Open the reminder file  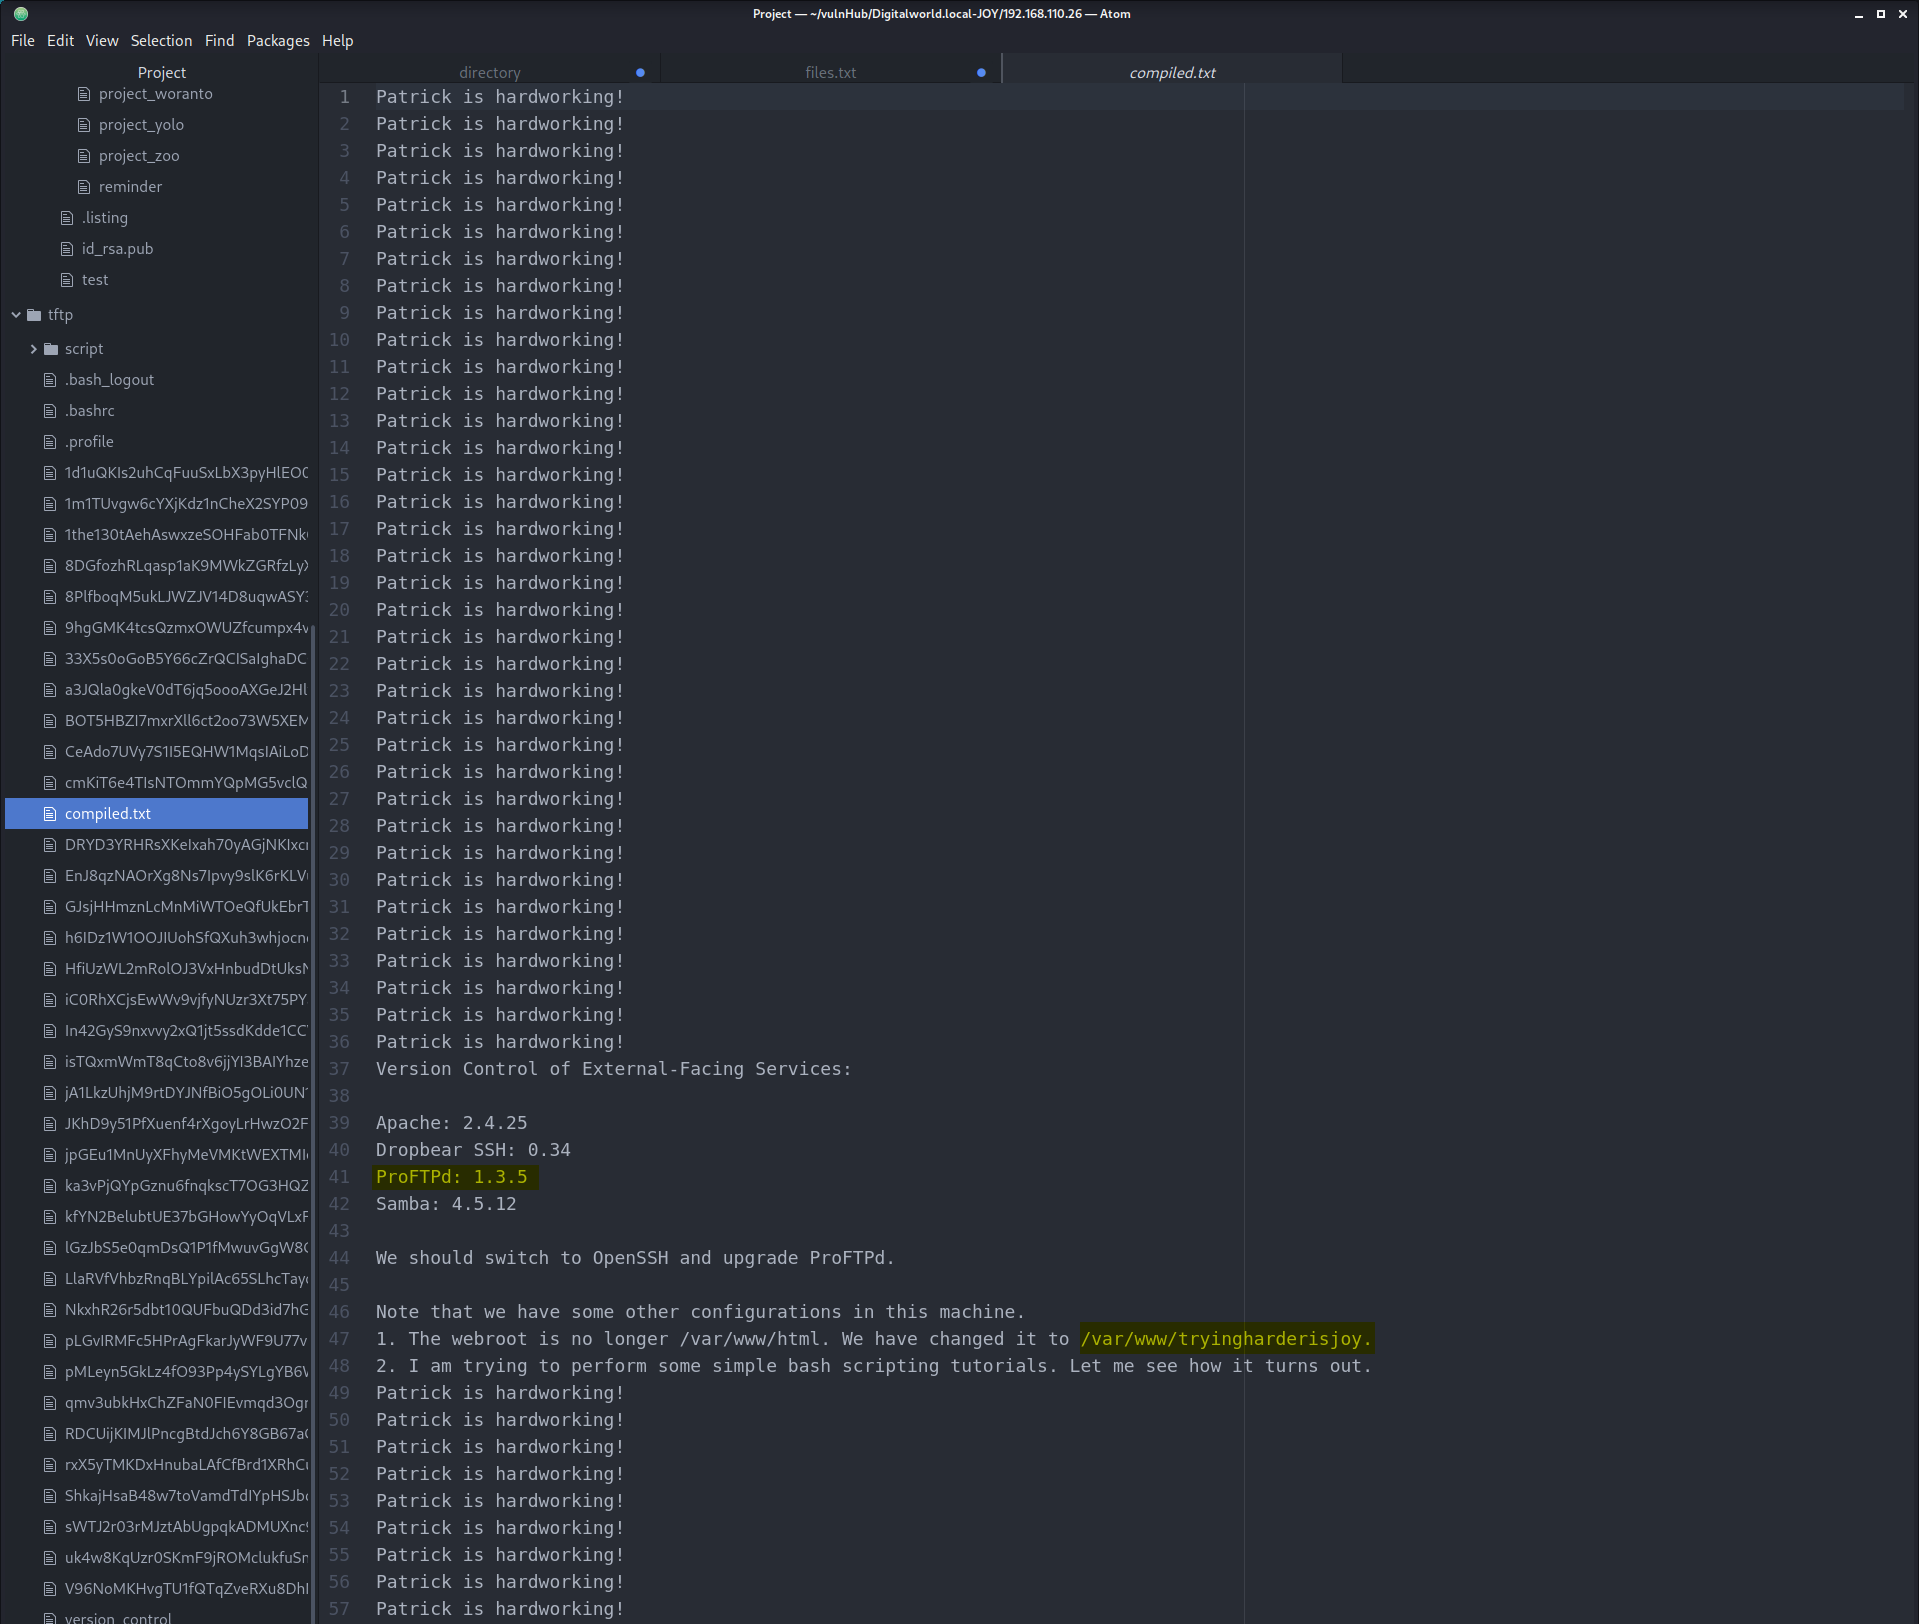tap(130, 187)
